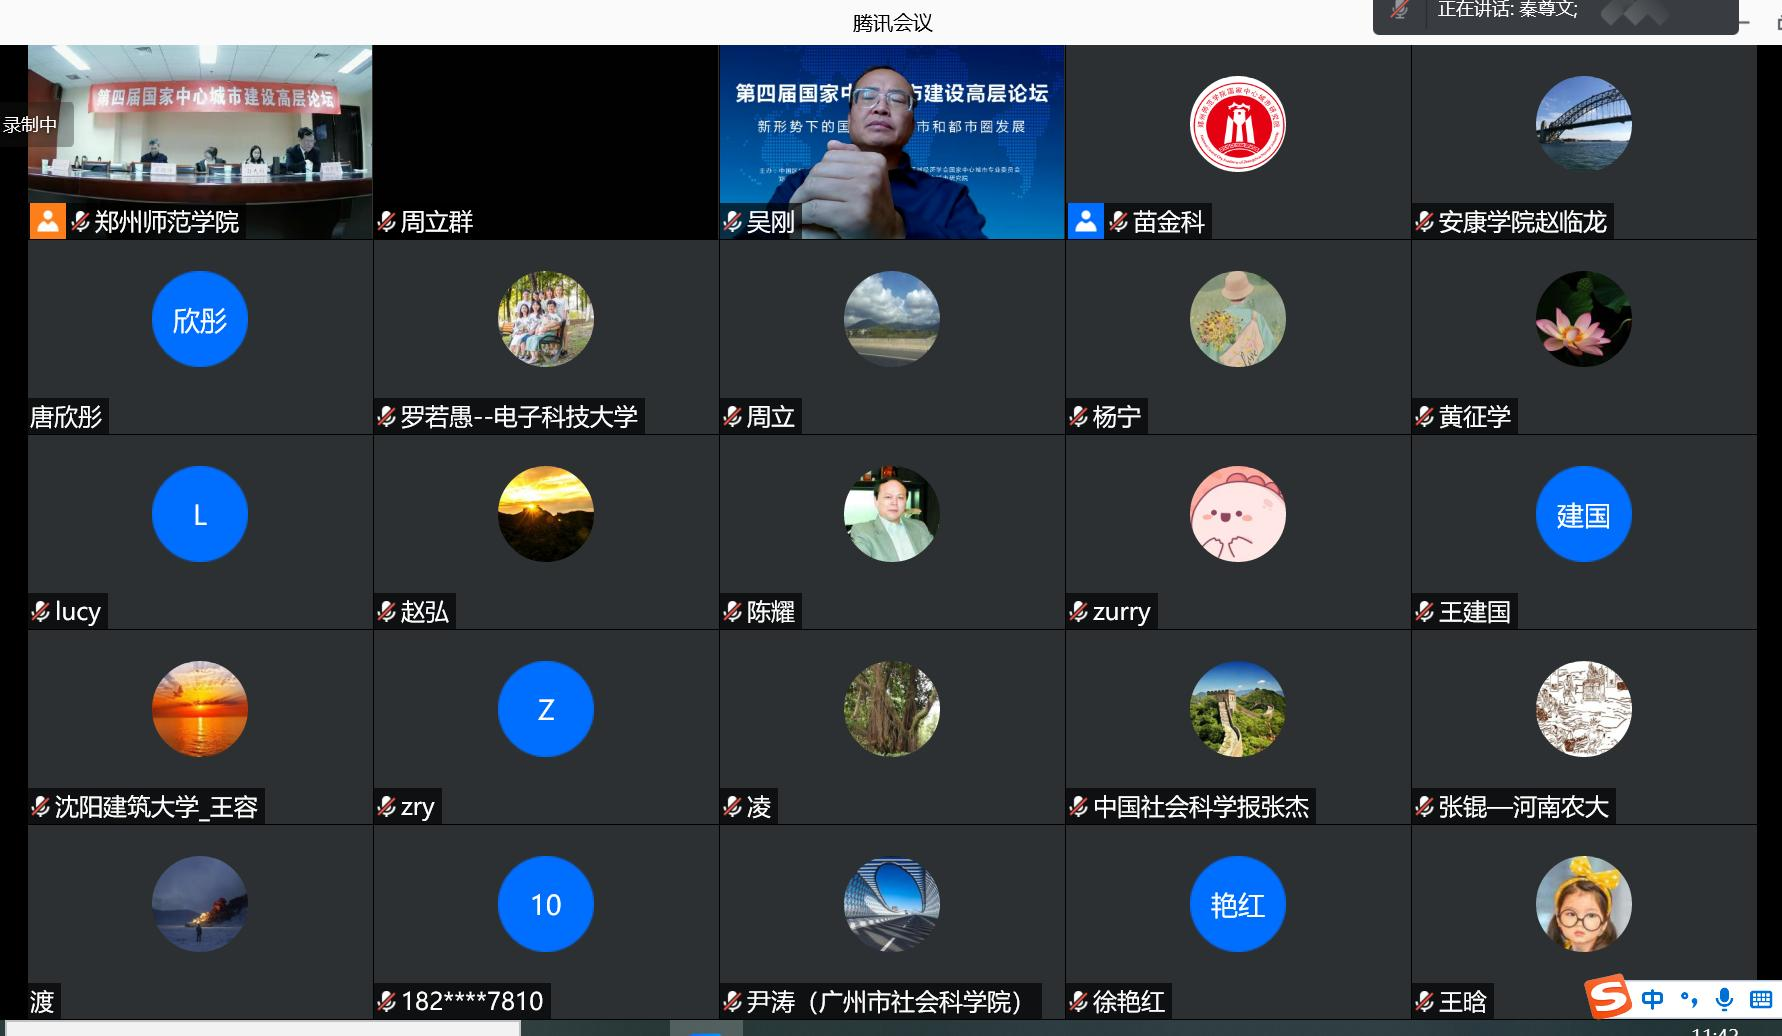The height and width of the screenshot is (1036, 1782).
Task: Click the muted mic icon next to 尹涛
Action: point(731,1001)
